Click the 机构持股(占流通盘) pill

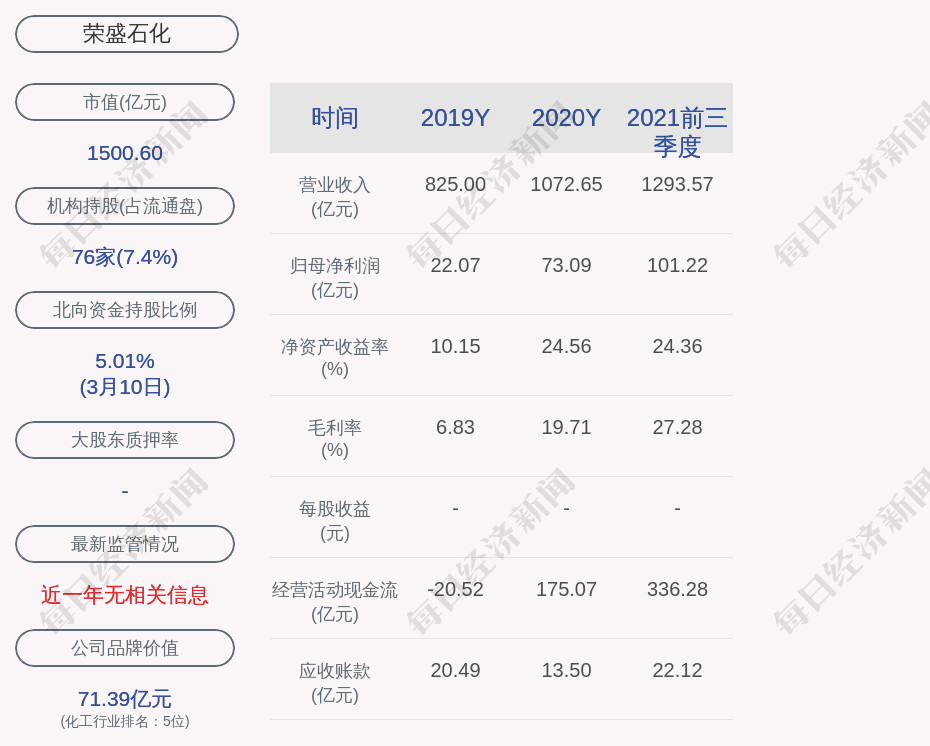(x=125, y=206)
